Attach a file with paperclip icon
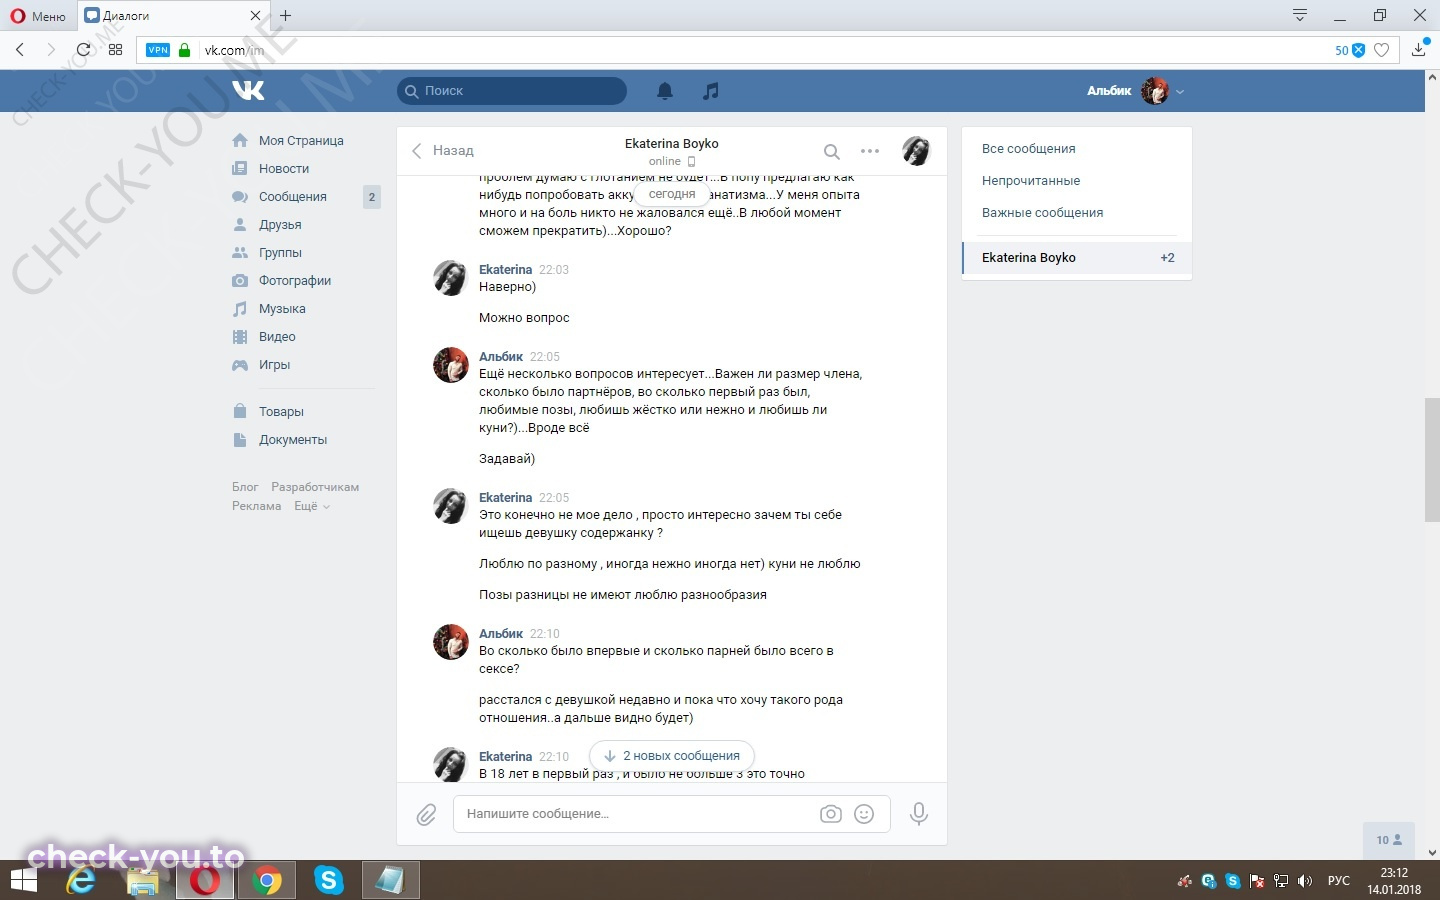This screenshot has height=900, width=1440. pyautogui.click(x=426, y=815)
